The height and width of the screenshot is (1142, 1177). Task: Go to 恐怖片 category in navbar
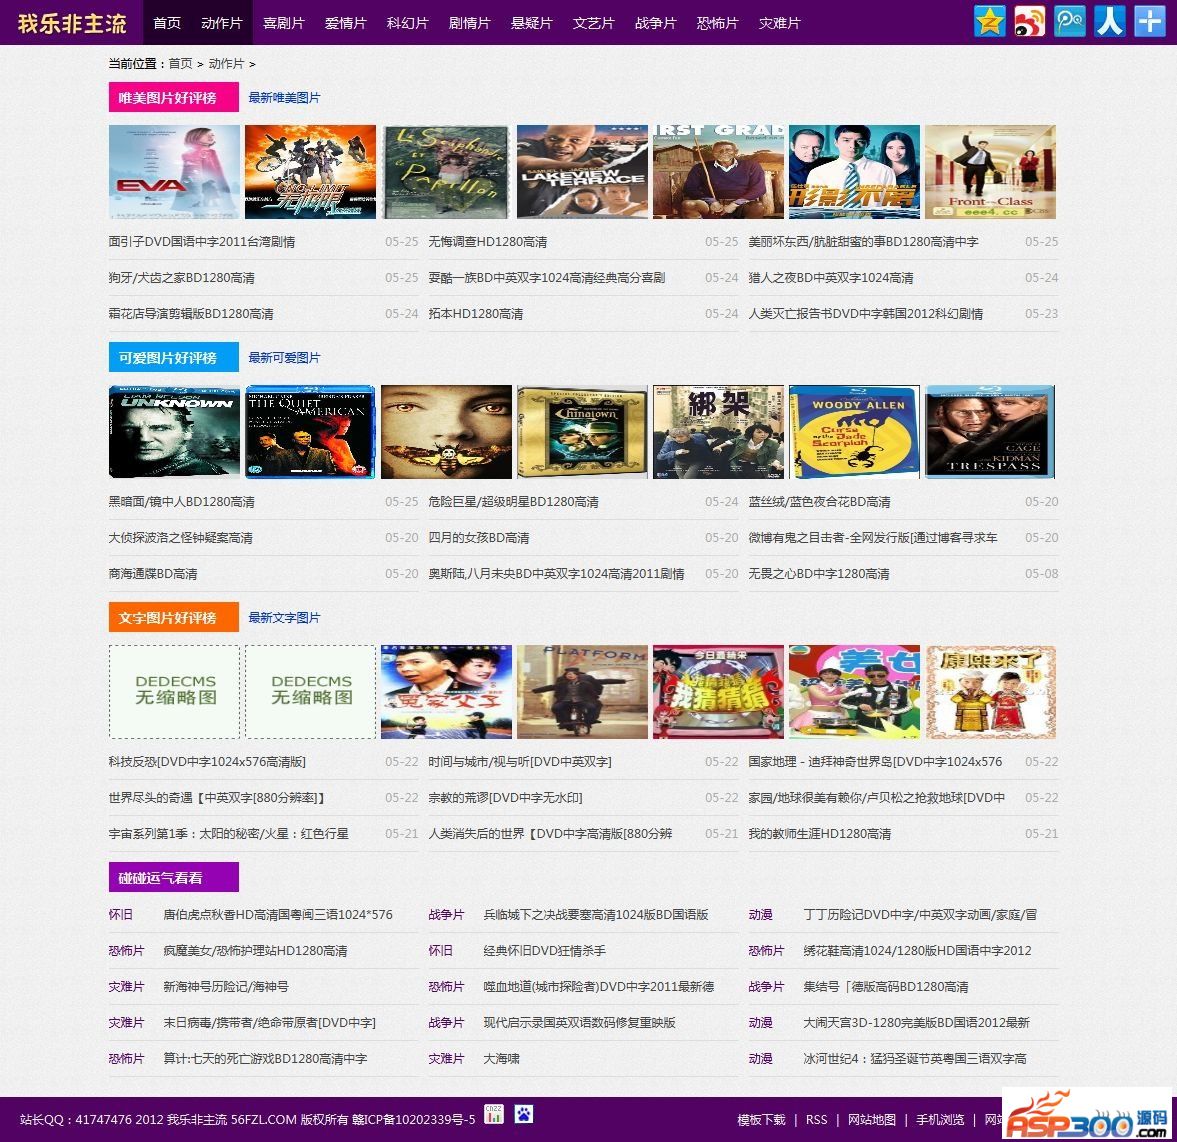click(x=717, y=23)
